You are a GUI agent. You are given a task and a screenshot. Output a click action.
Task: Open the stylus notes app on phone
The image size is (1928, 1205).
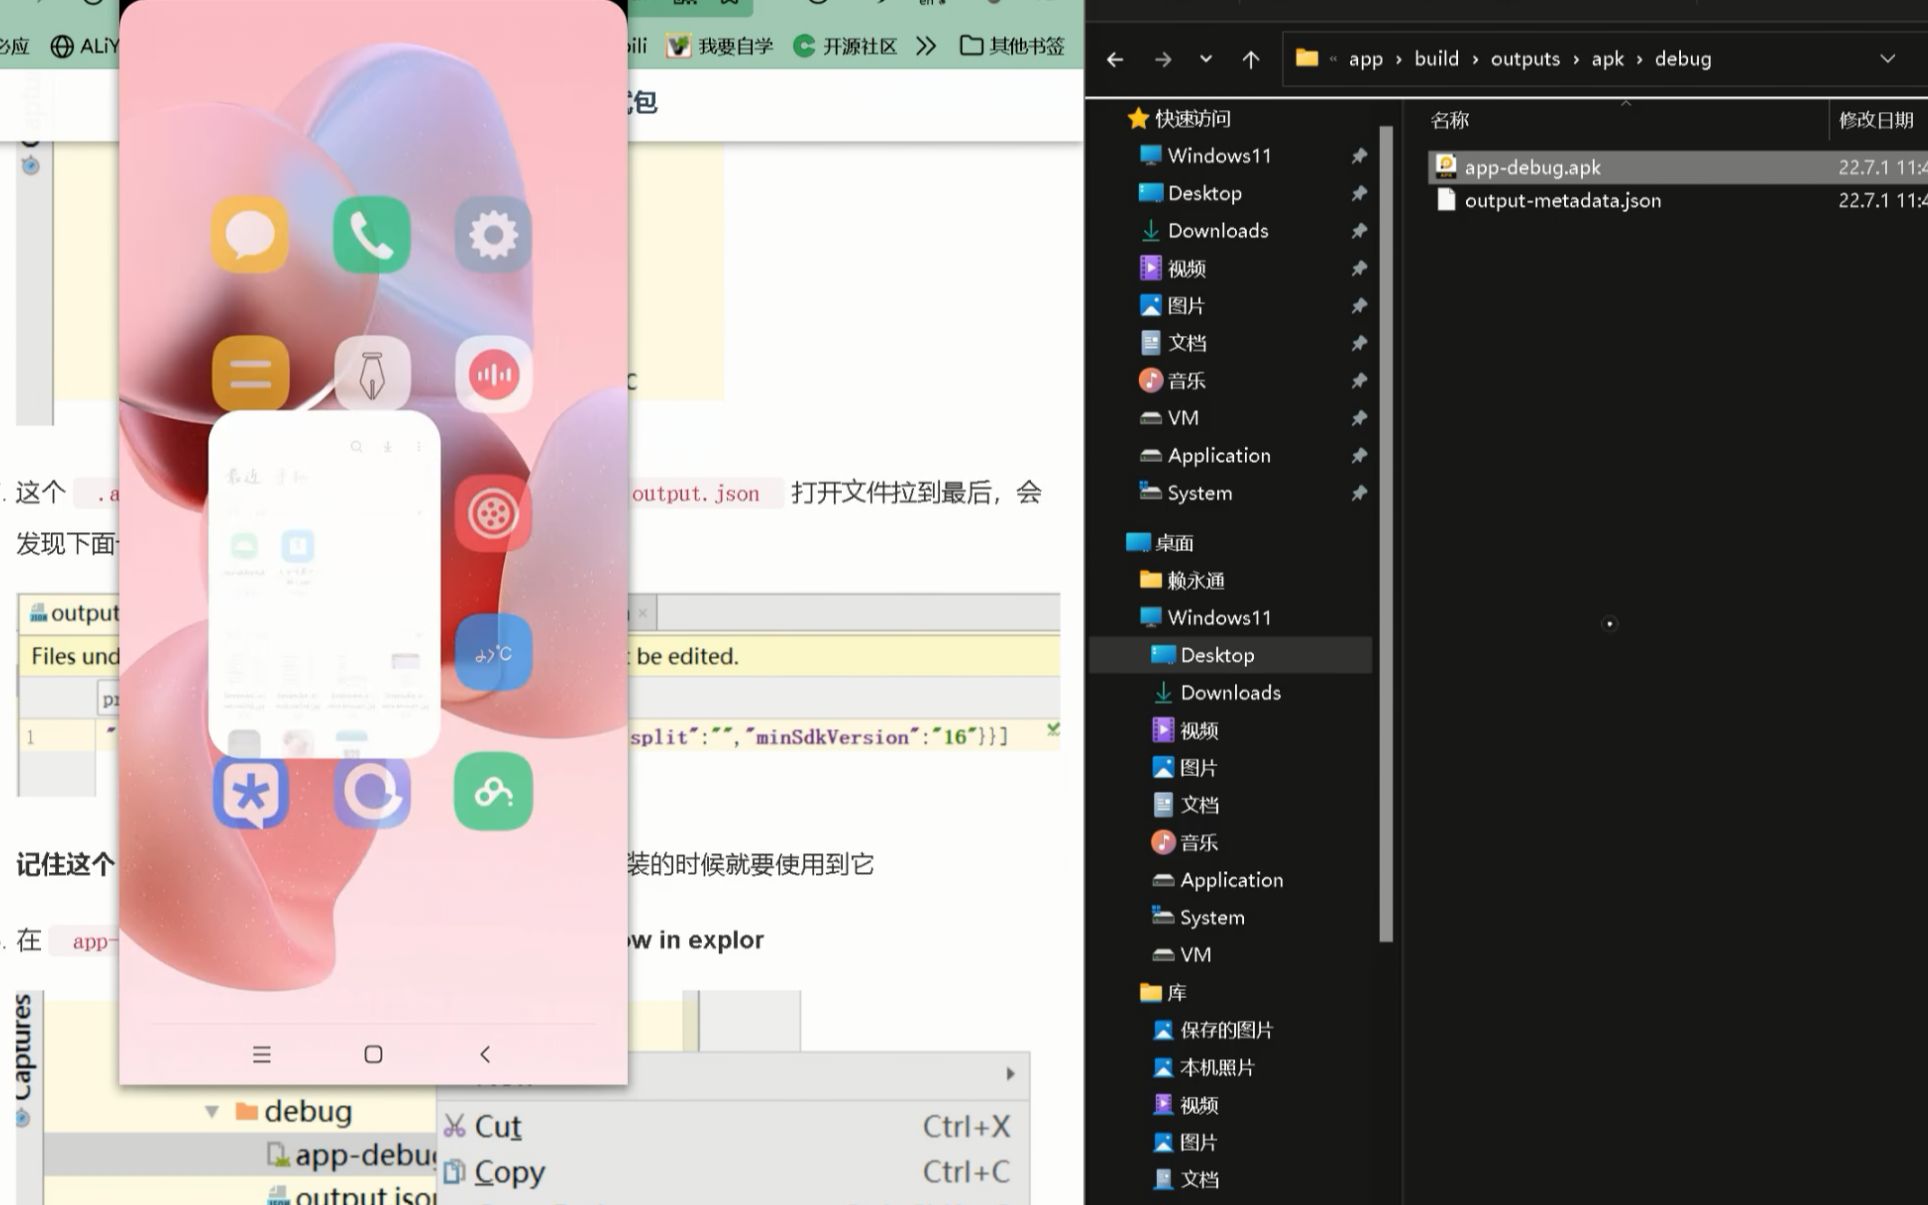(x=371, y=374)
